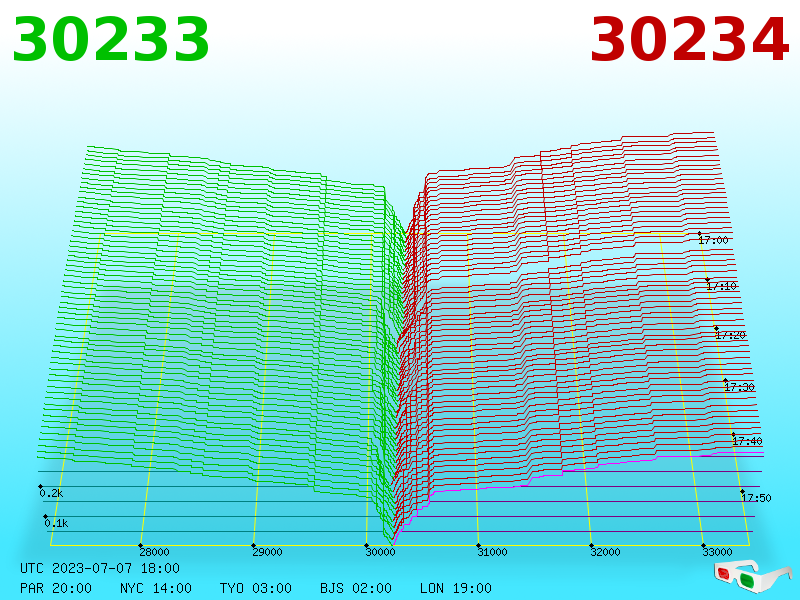
Task: Click the 17:00 time axis marker
Action: (x=713, y=240)
